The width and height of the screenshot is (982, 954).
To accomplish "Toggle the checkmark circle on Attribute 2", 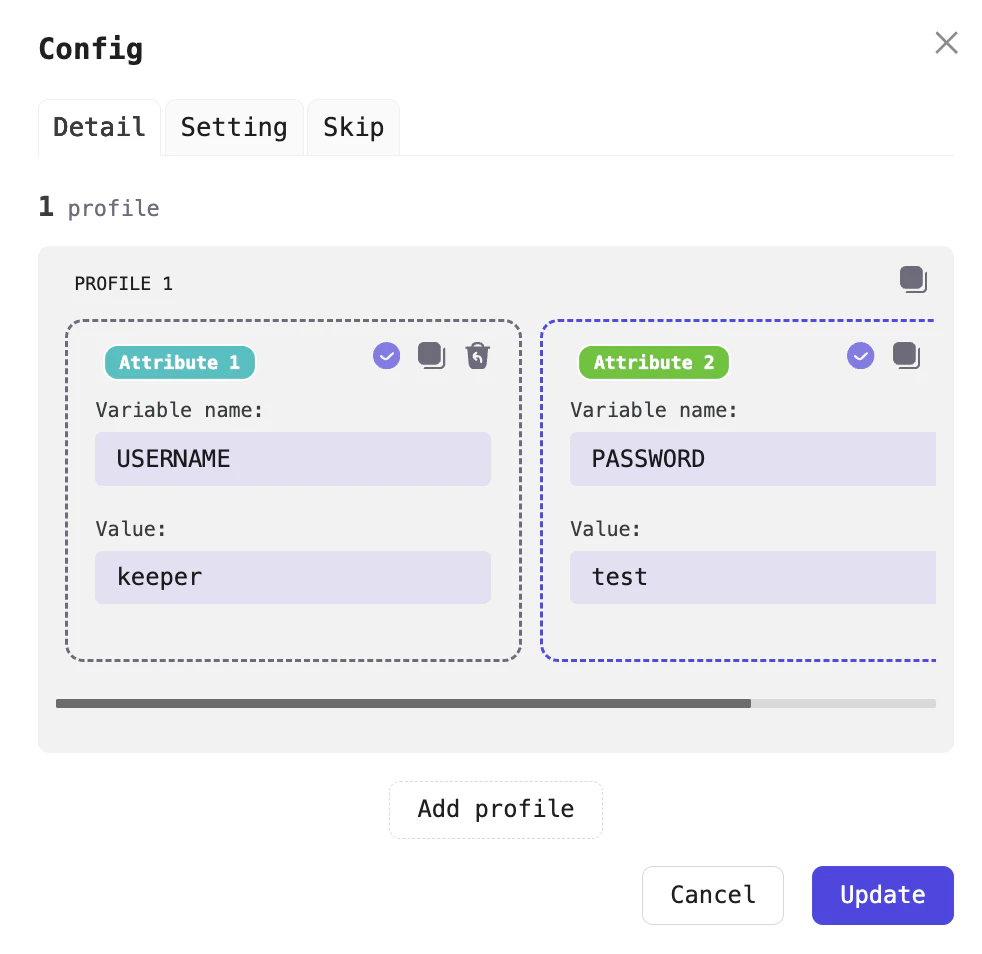I will tap(860, 355).
